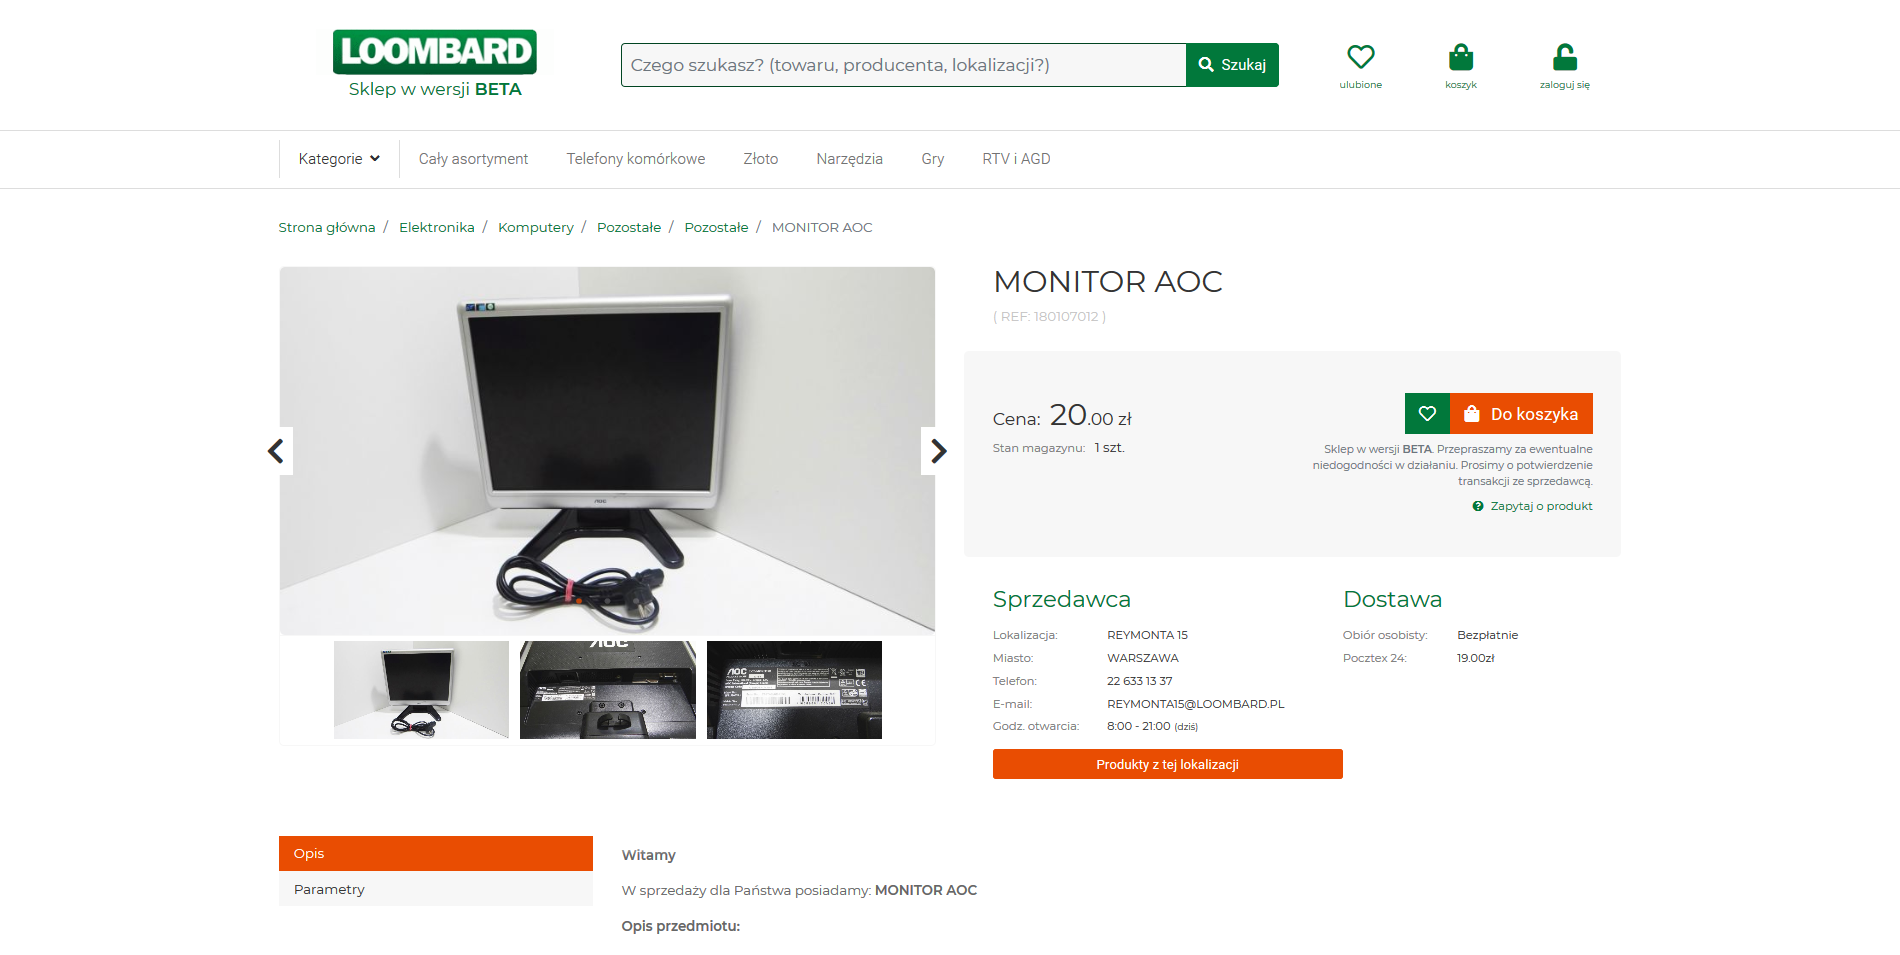
Task: Select the middle thumbnail of monitor rear
Action: (x=608, y=690)
